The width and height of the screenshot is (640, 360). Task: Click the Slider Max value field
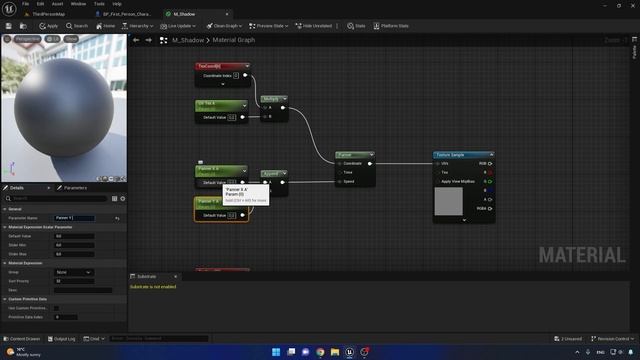pos(74,254)
